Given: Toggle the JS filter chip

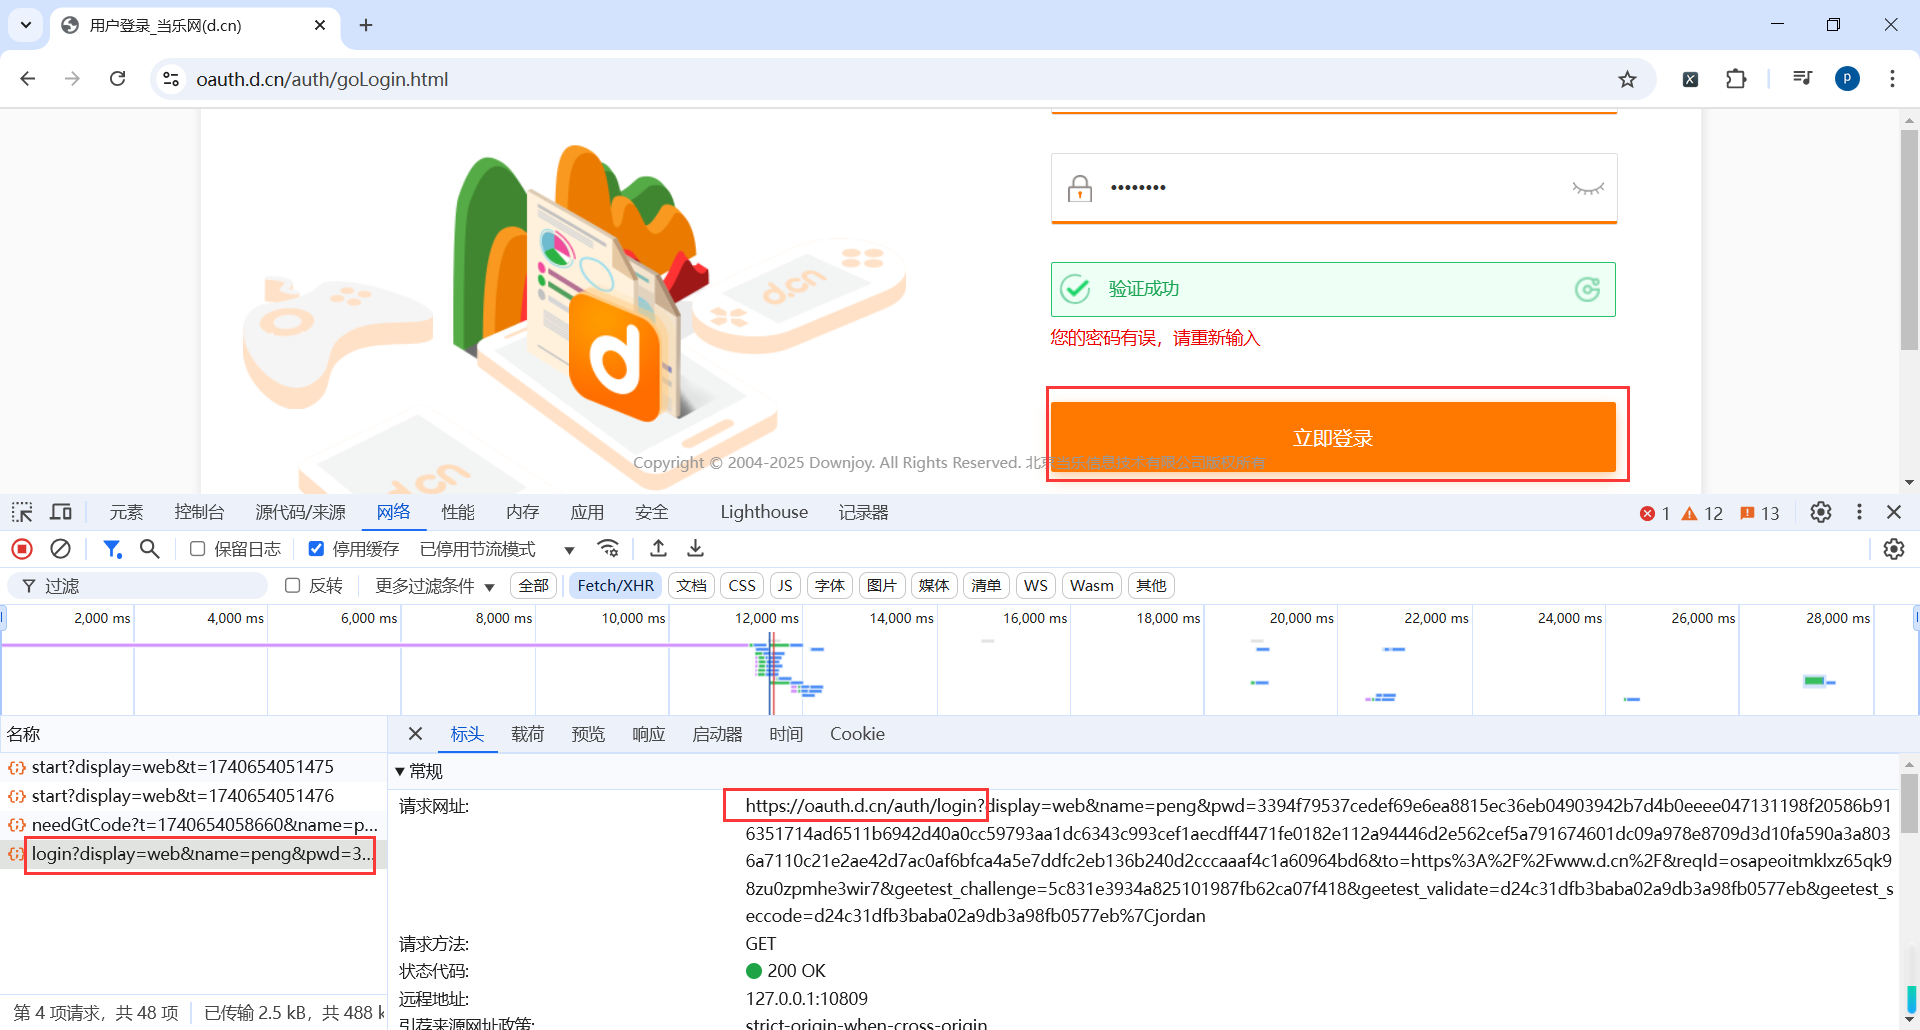Looking at the screenshot, I should (x=785, y=586).
